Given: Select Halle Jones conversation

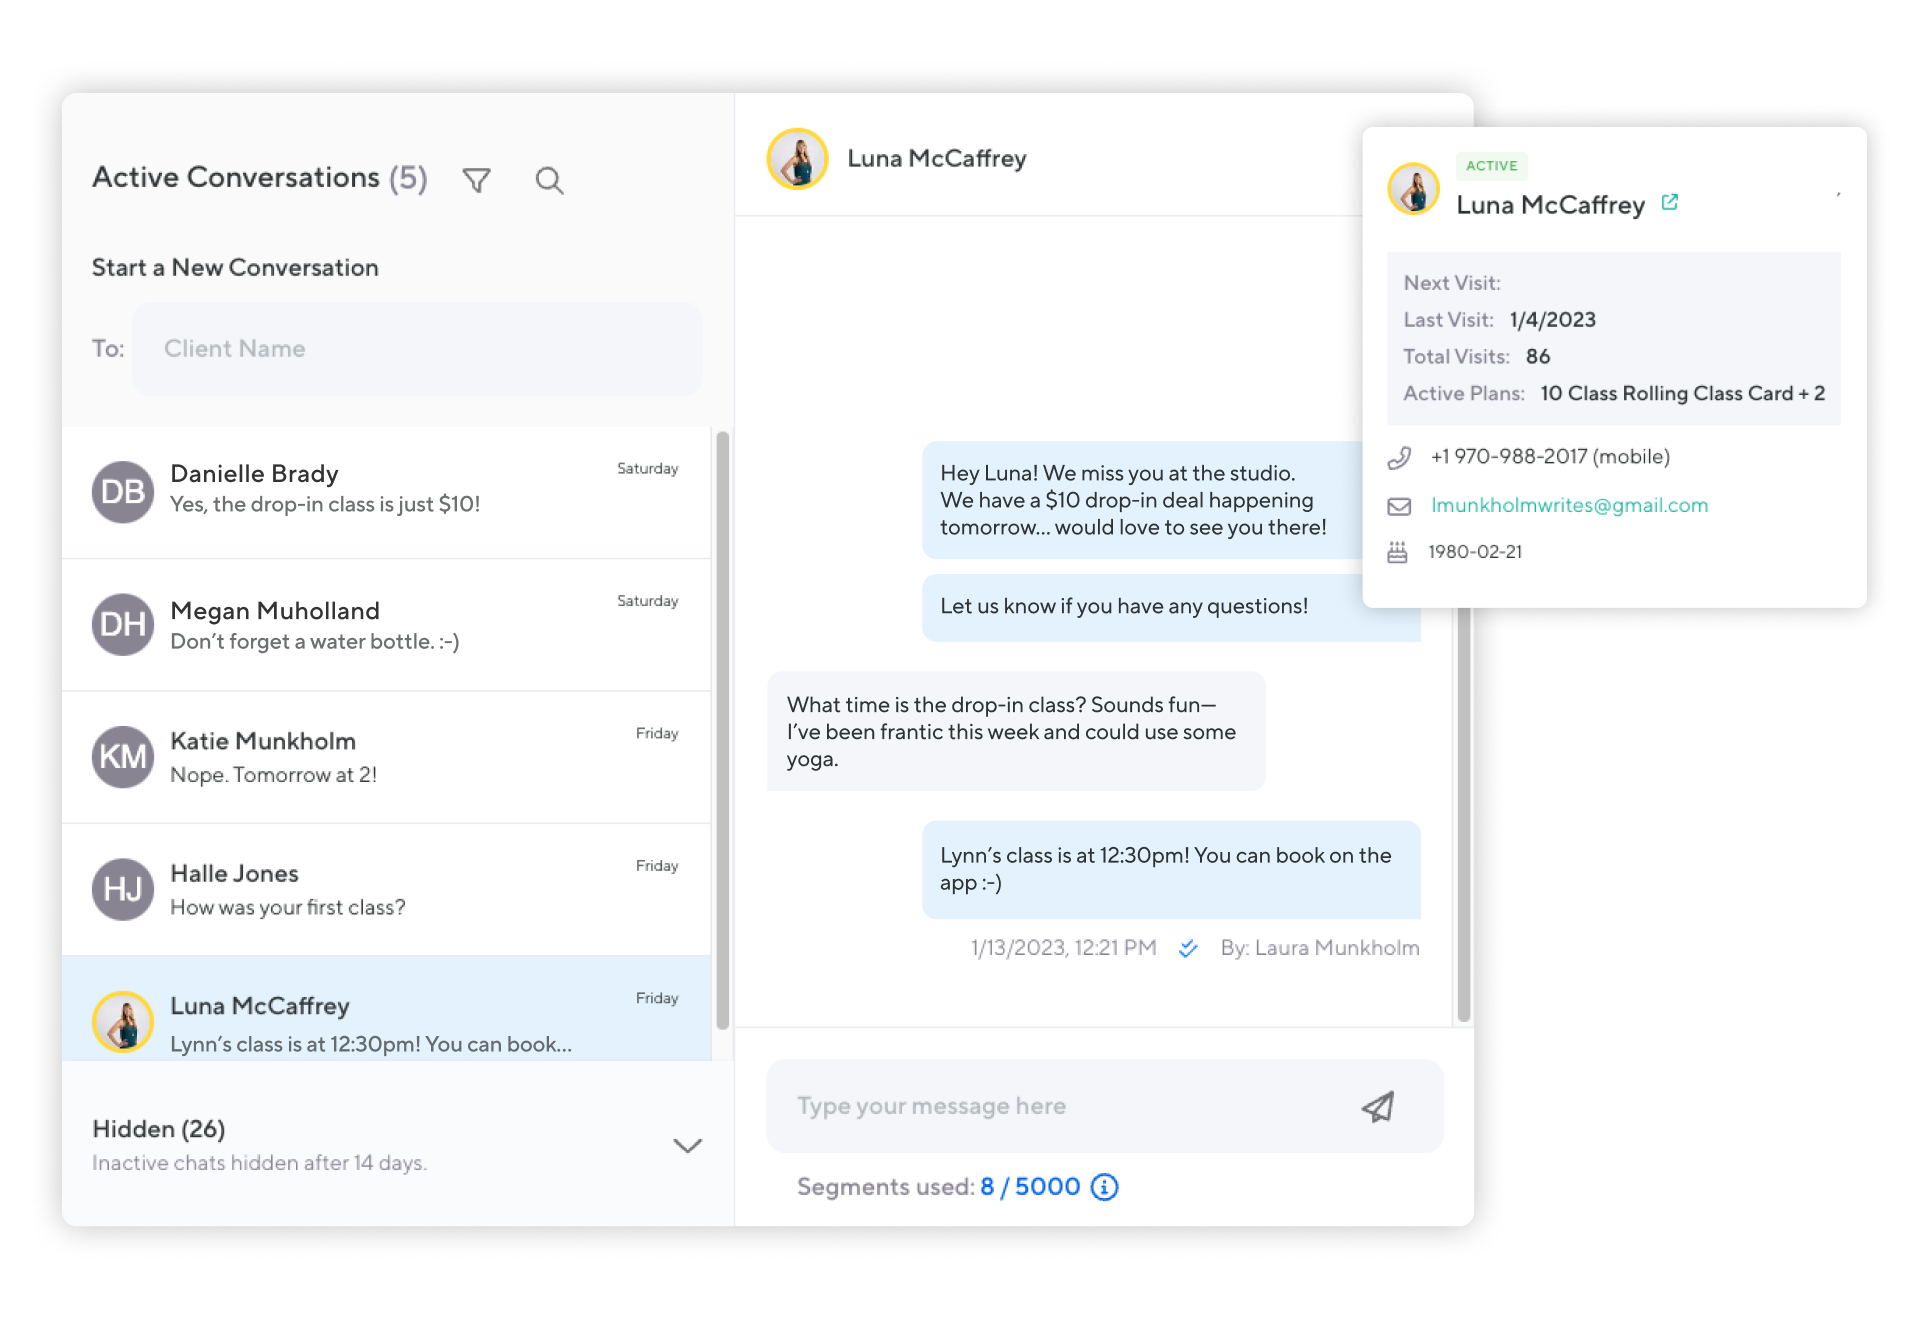Looking at the screenshot, I should pos(386,889).
